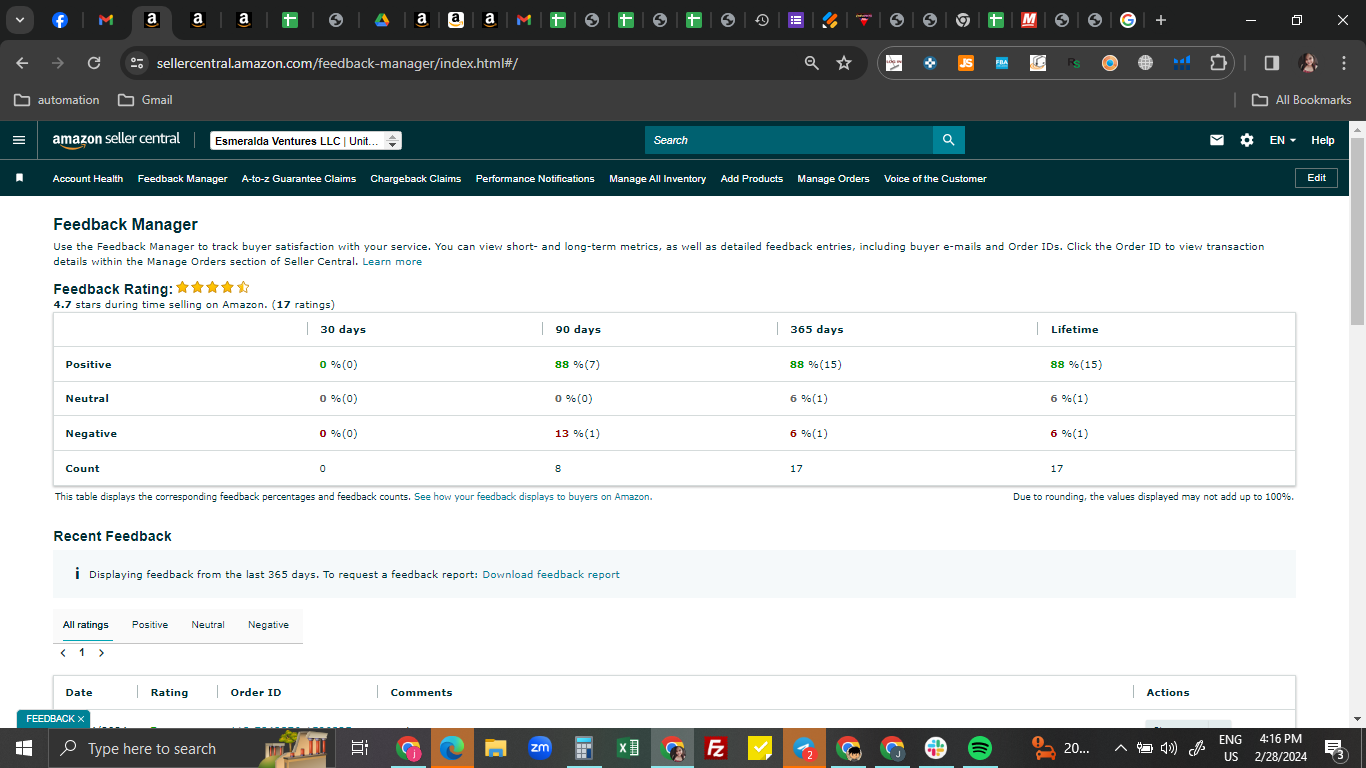The image size is (1366, 768).
Task: Download feedback report link
Action: 551,575
